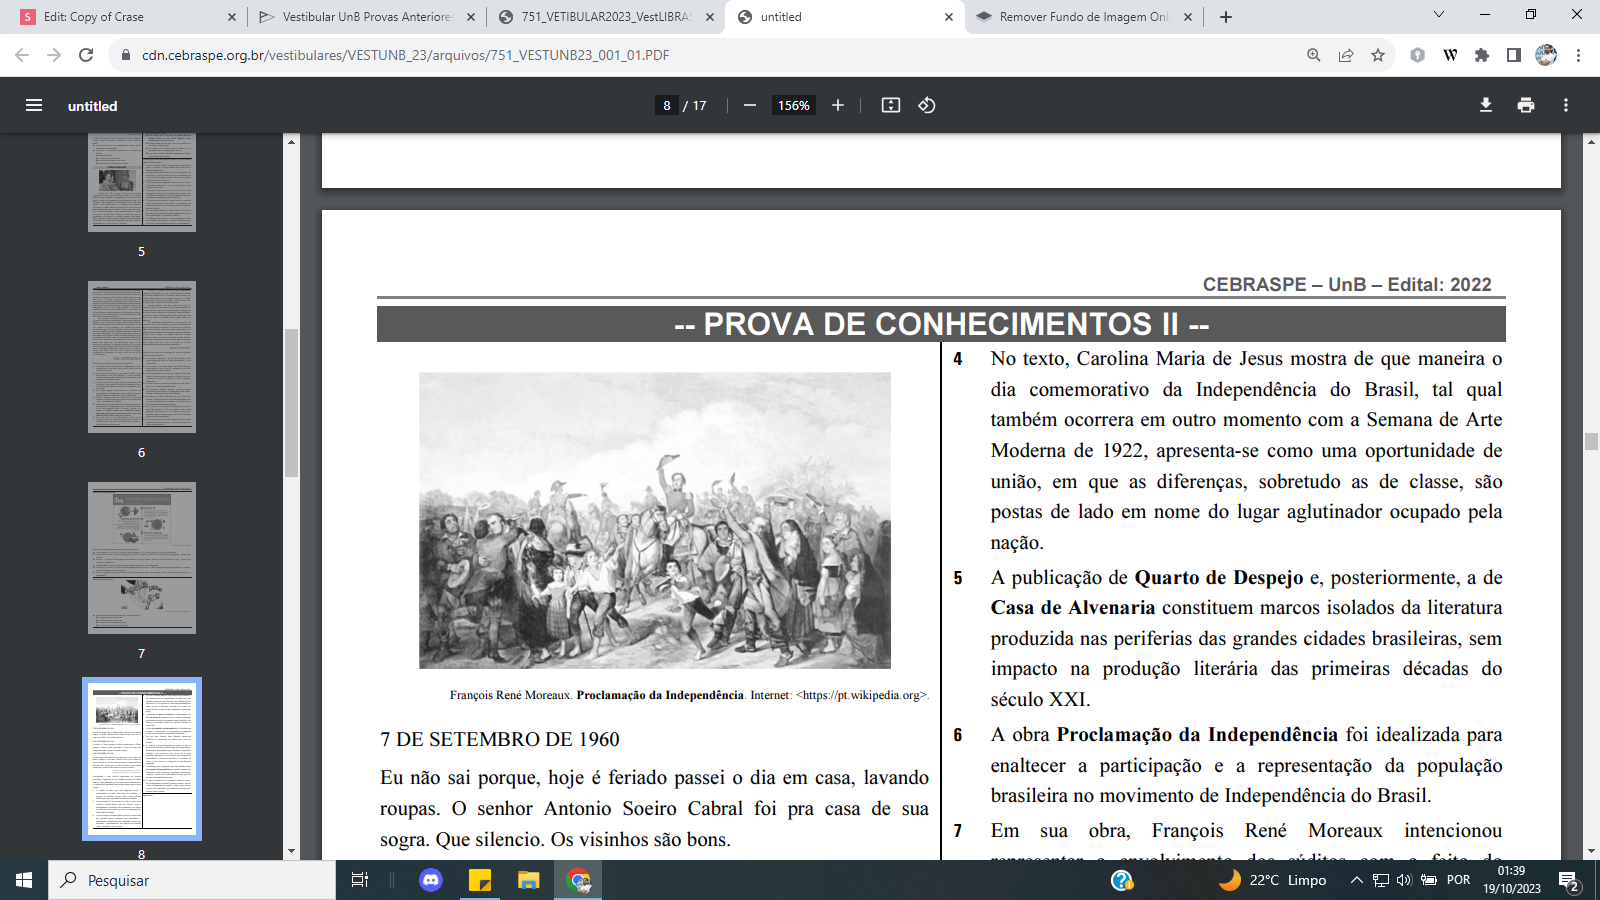Screen dimensions: 1600x900
Task: Go back to the previous page in browser
Action: tap(22, 55)
